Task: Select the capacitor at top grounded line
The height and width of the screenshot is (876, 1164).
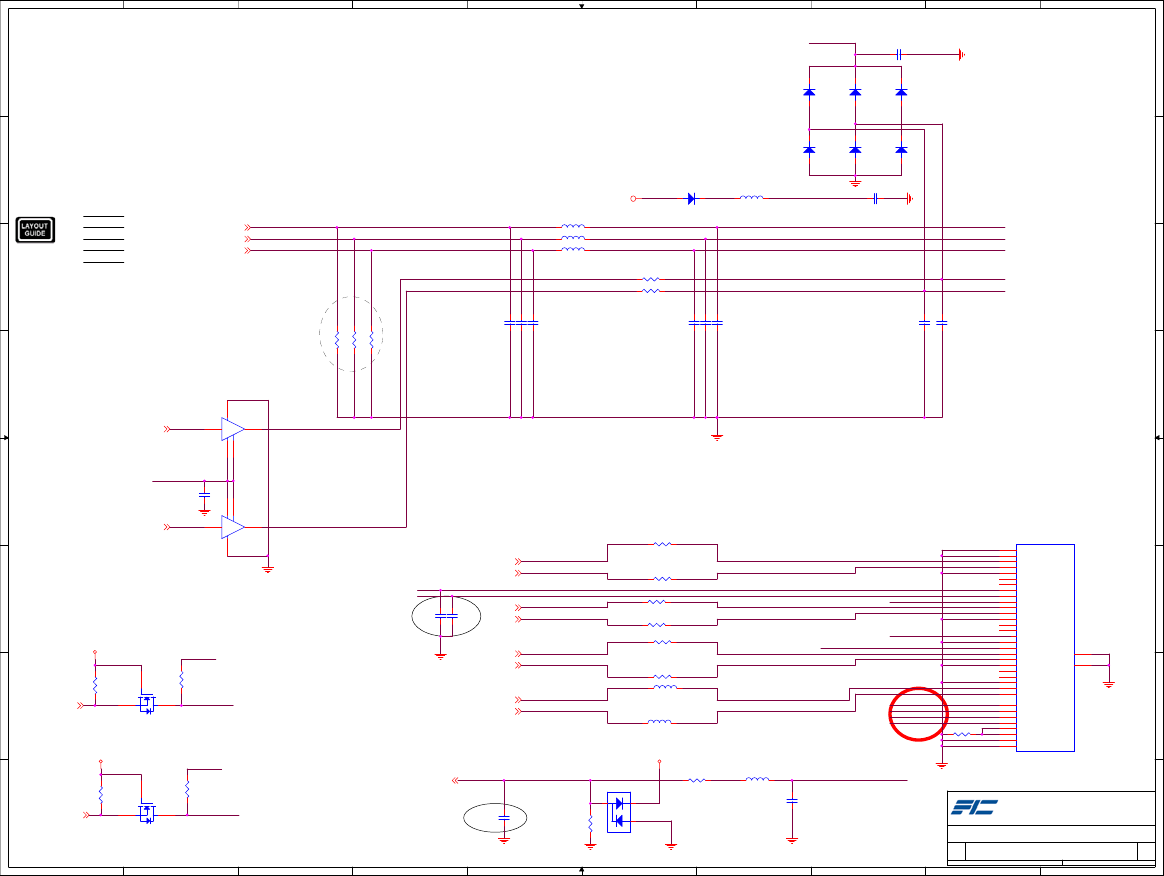Action: (x=899, y=54)
